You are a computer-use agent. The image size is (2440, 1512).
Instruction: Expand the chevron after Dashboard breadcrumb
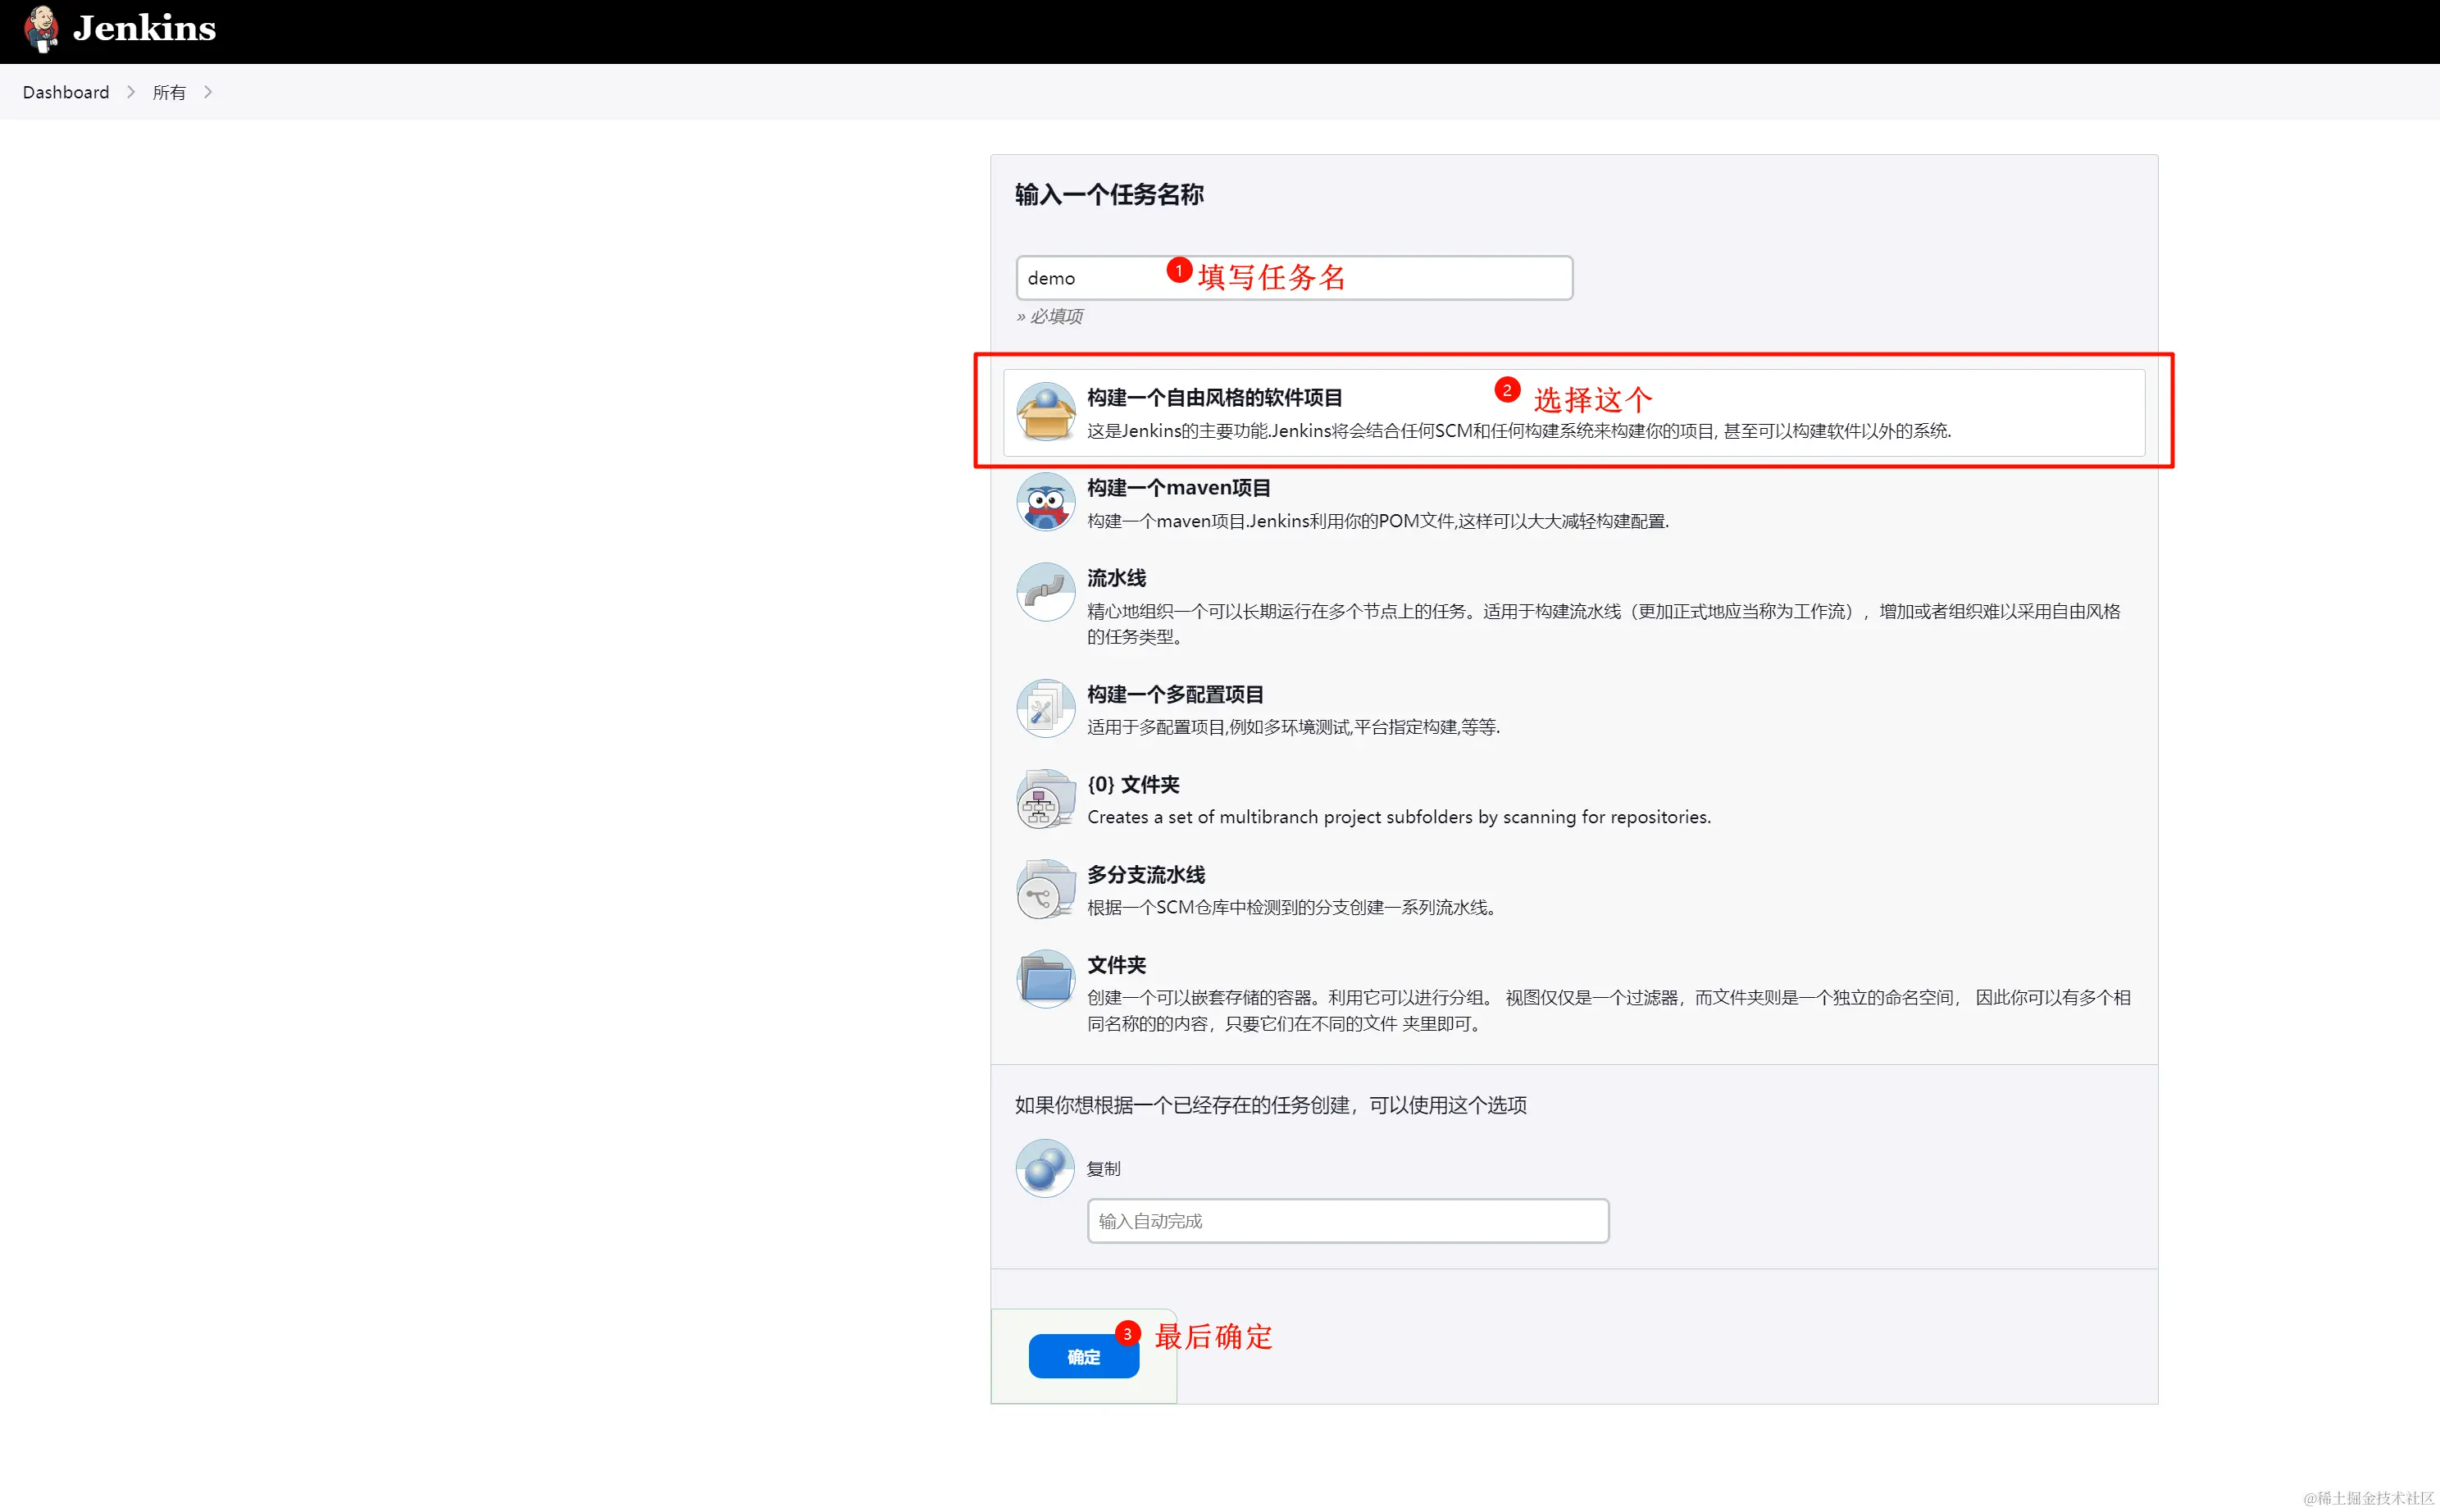[x=131, y=92]
